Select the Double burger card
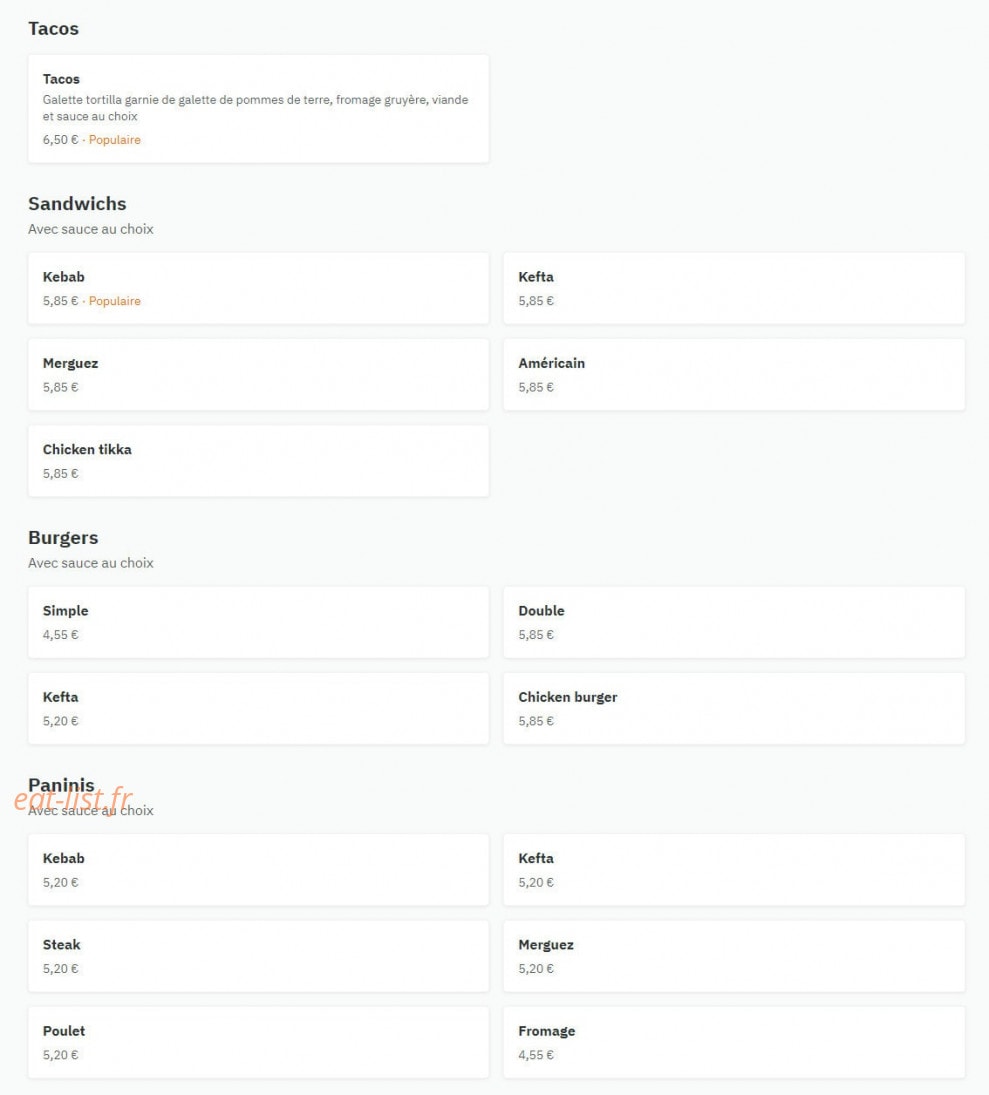 tap(734, 622)
